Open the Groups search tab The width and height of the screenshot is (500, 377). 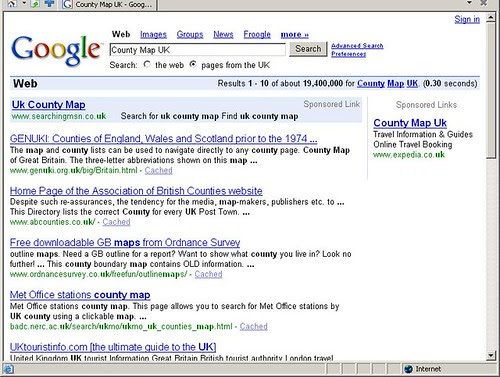190,34
